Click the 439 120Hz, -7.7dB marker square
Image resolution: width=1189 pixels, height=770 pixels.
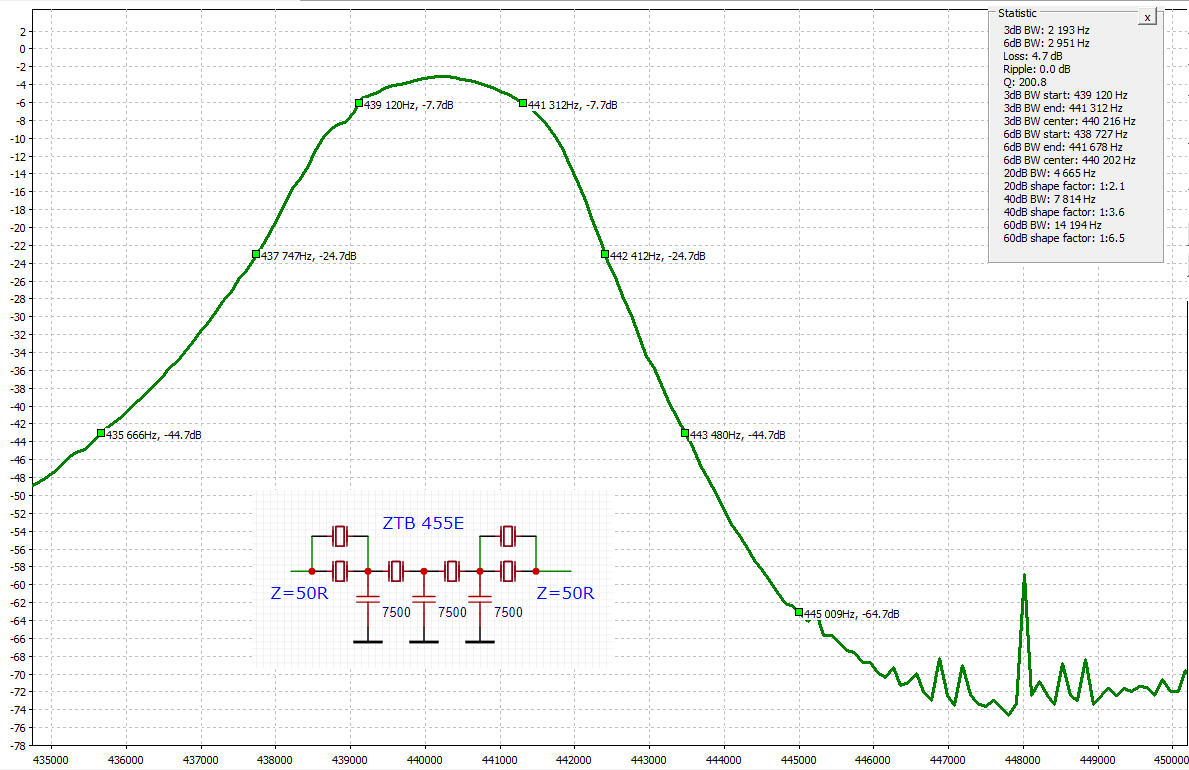coord(359,103)
